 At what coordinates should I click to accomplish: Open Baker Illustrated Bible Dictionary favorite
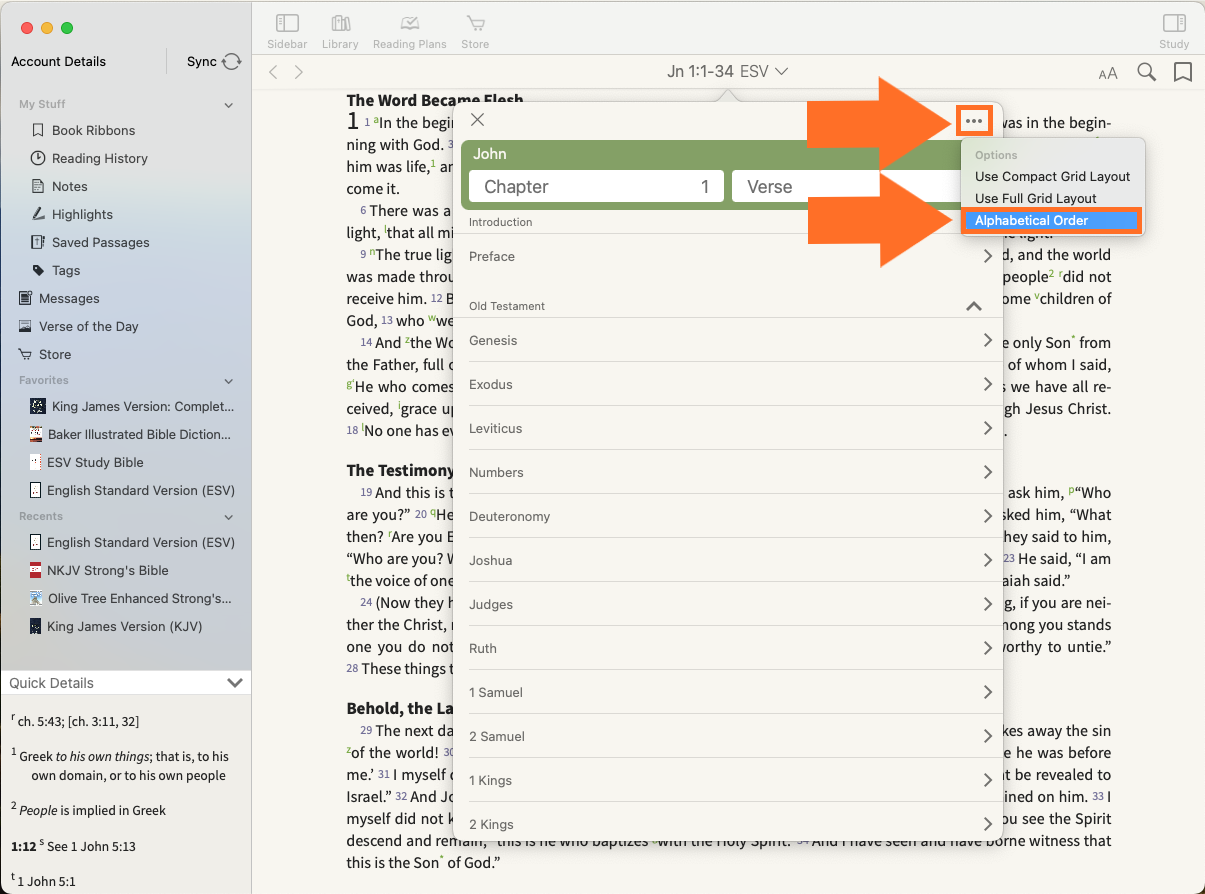(132, 434)
